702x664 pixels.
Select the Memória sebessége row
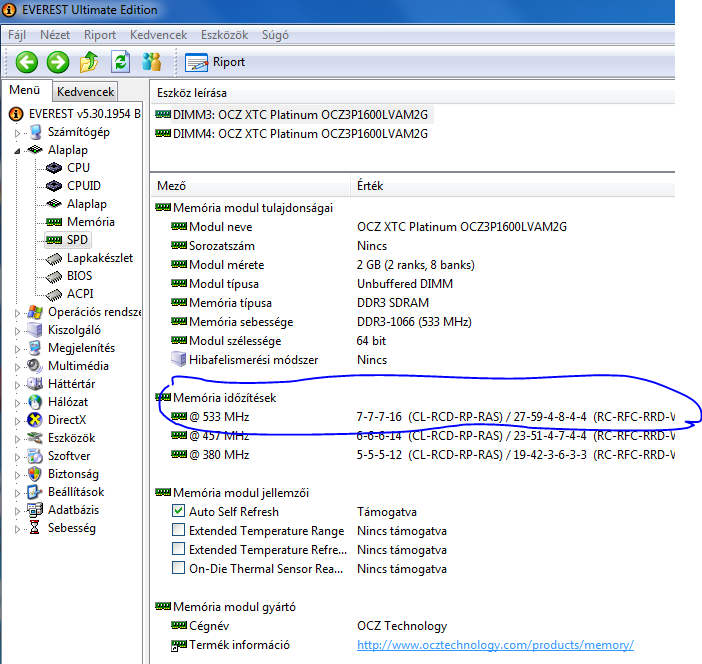tap(321, 322)
